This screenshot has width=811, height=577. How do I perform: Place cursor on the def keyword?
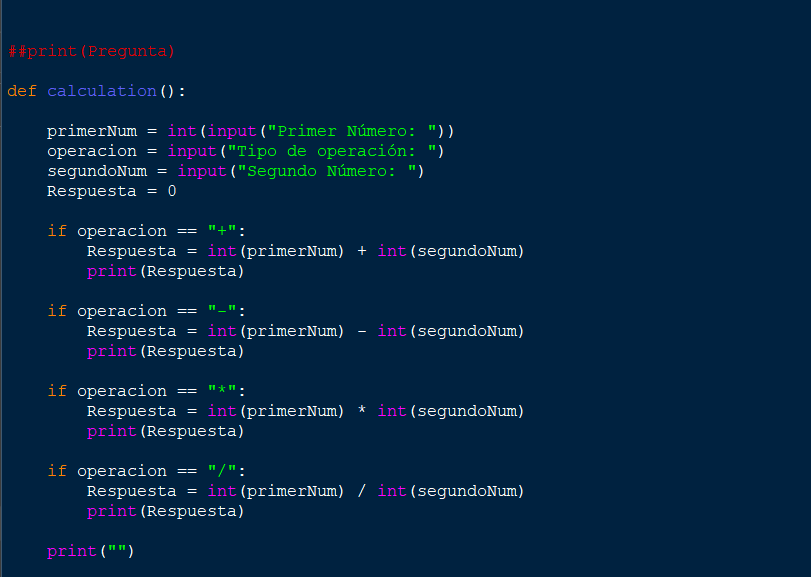click(x=21, y=91)
